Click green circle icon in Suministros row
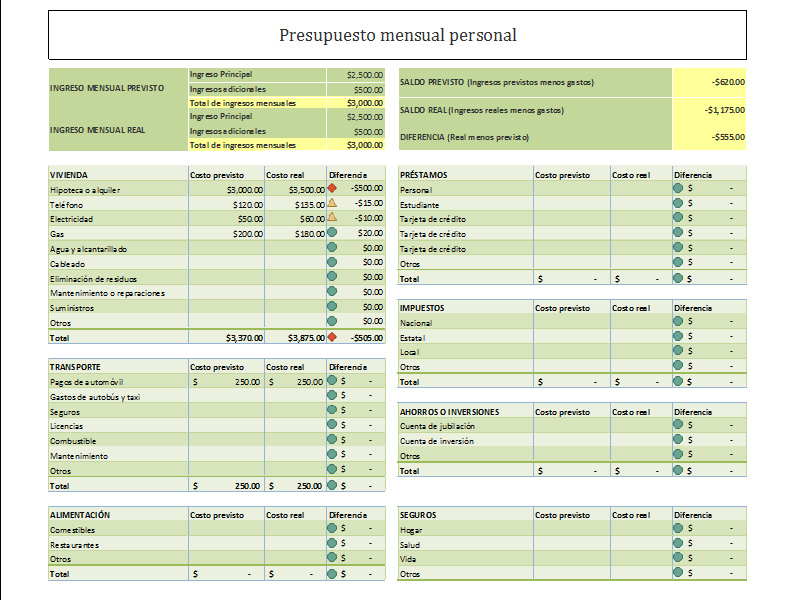Screen dimensions: 800x600 (x=332, y=306)
